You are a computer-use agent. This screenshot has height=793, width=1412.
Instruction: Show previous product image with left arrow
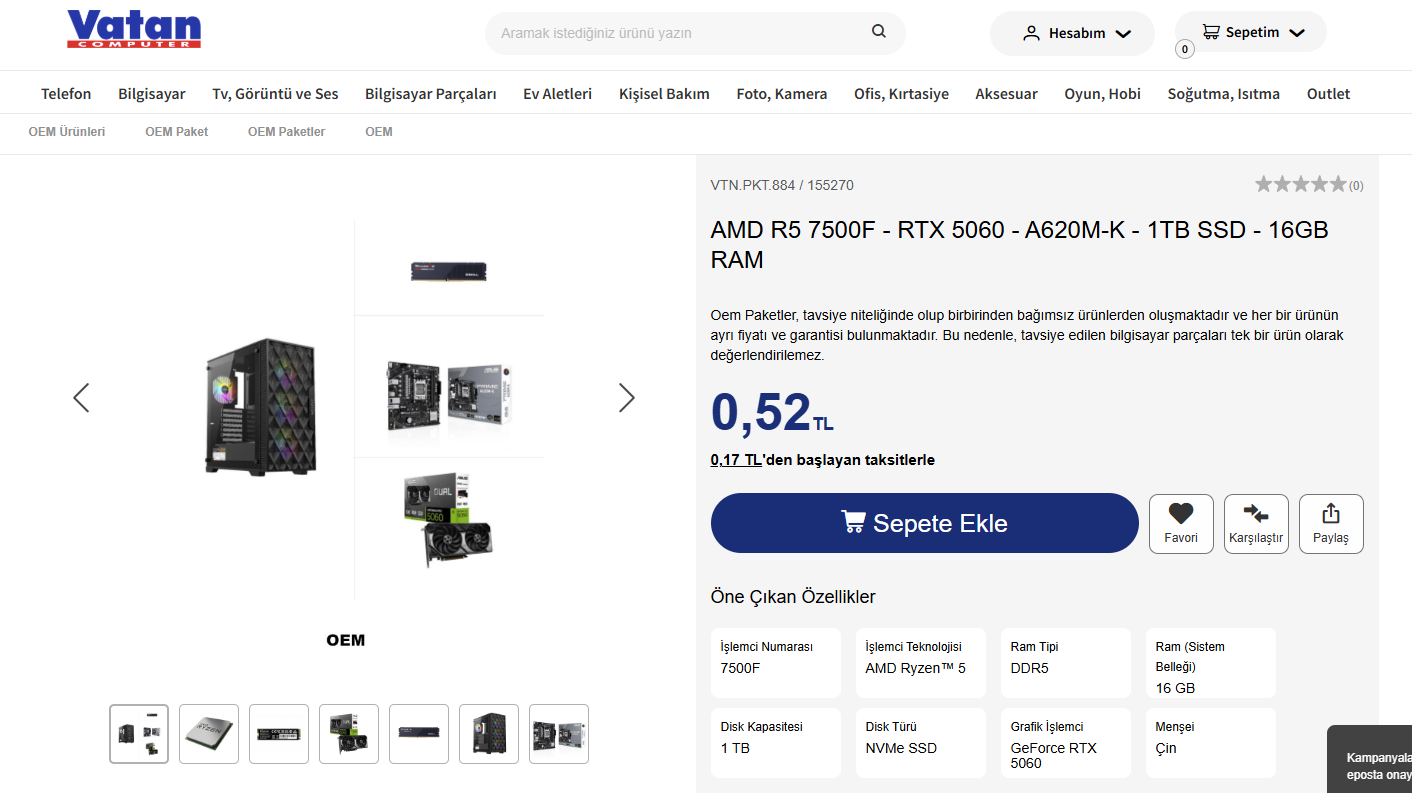coord(81,398)
